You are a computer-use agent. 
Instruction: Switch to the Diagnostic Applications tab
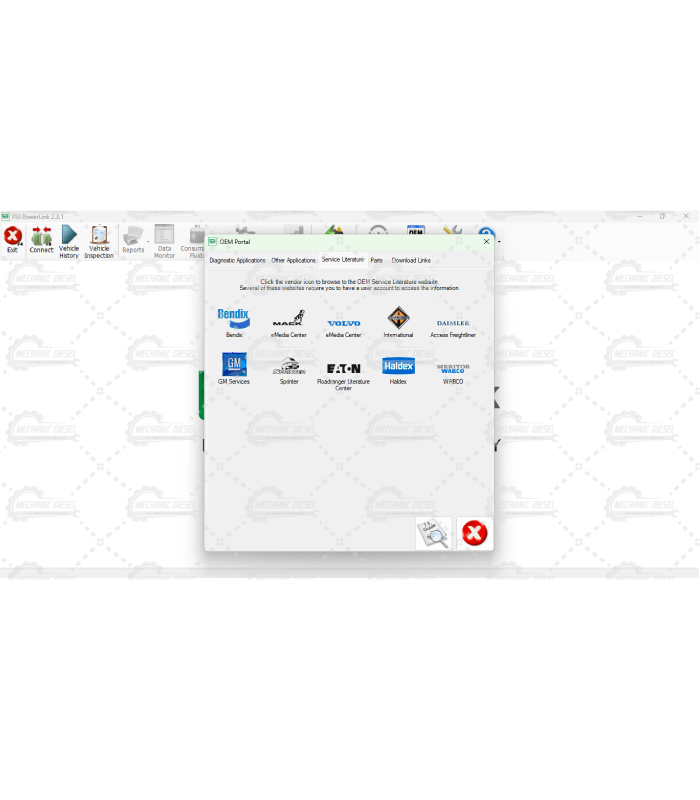[237, 260]
